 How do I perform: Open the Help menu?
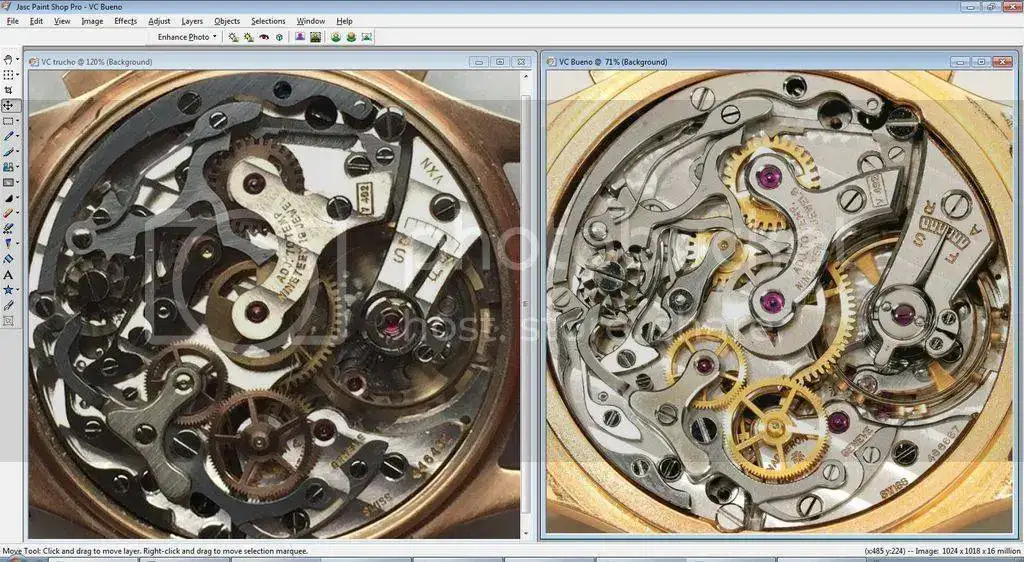pyautogui.click(x=344, y=21)
